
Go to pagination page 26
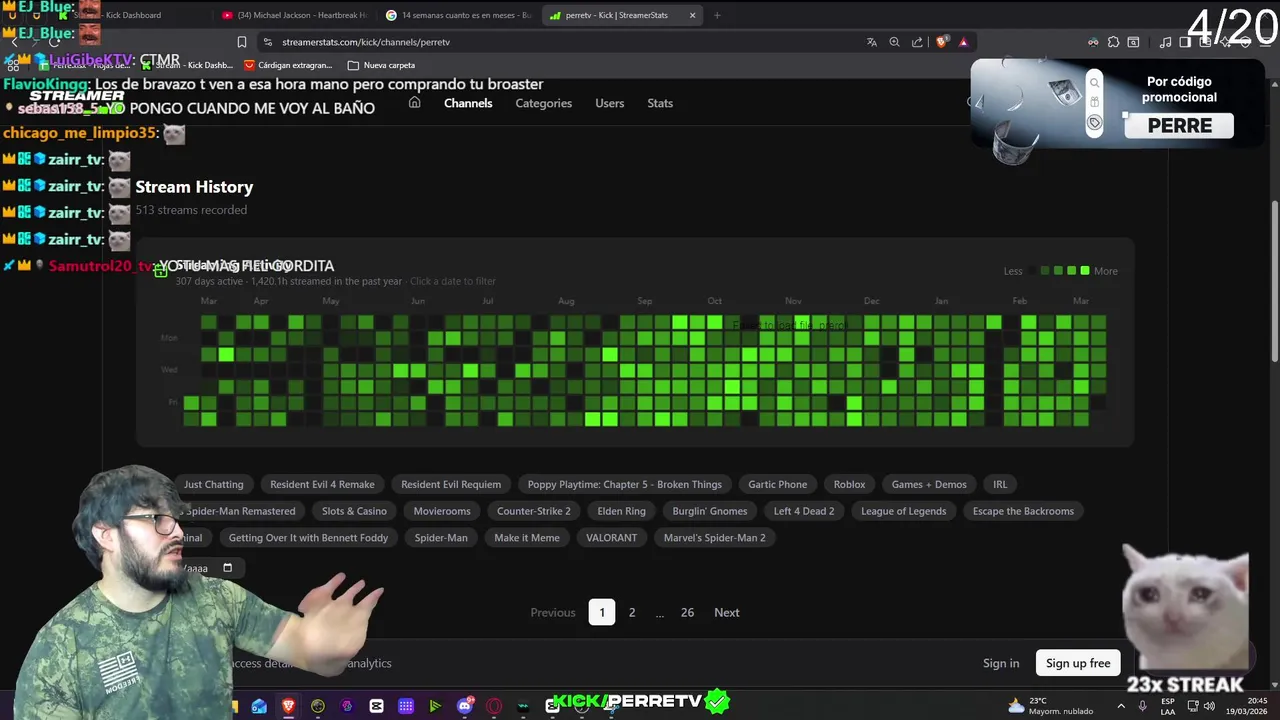687,612
